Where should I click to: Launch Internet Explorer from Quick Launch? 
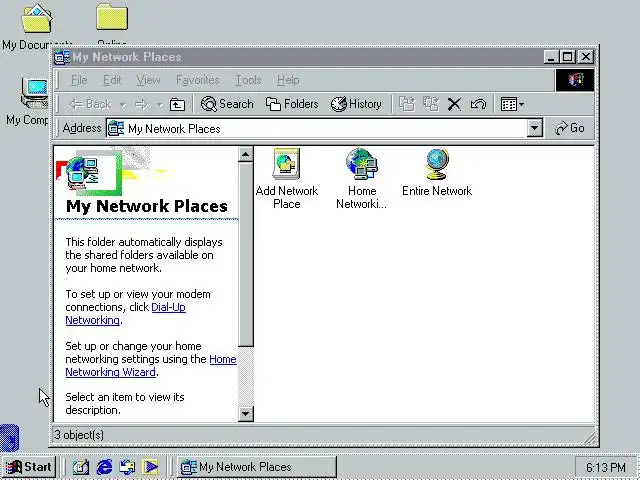click(104, 467)
